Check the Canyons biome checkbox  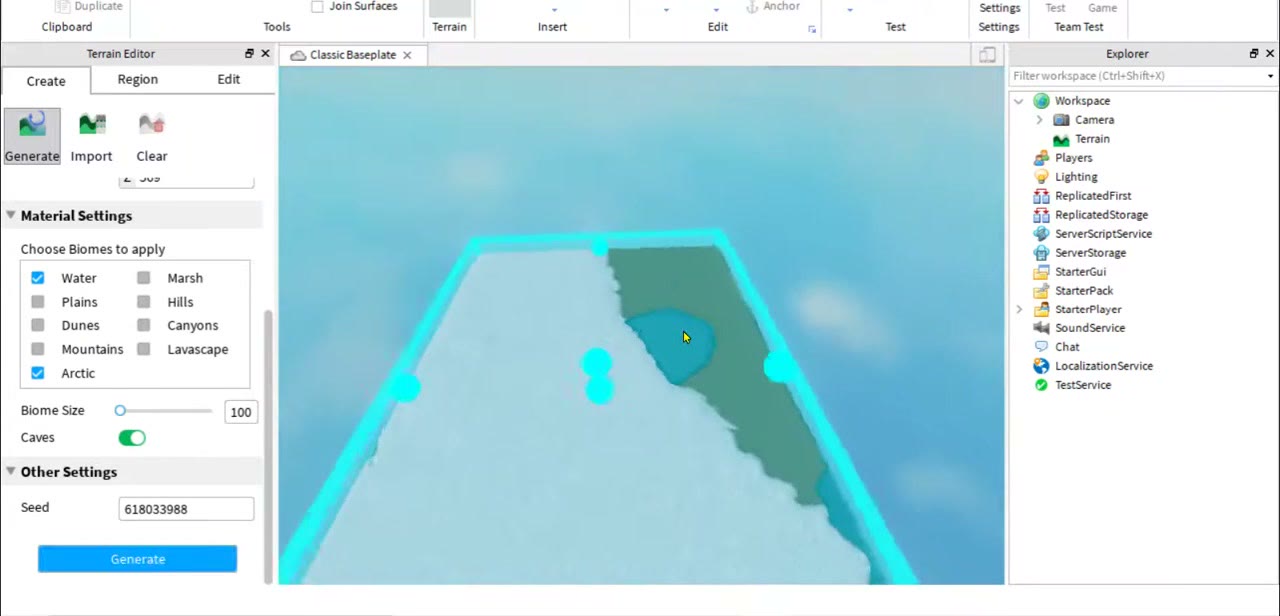tap(144, 325)
